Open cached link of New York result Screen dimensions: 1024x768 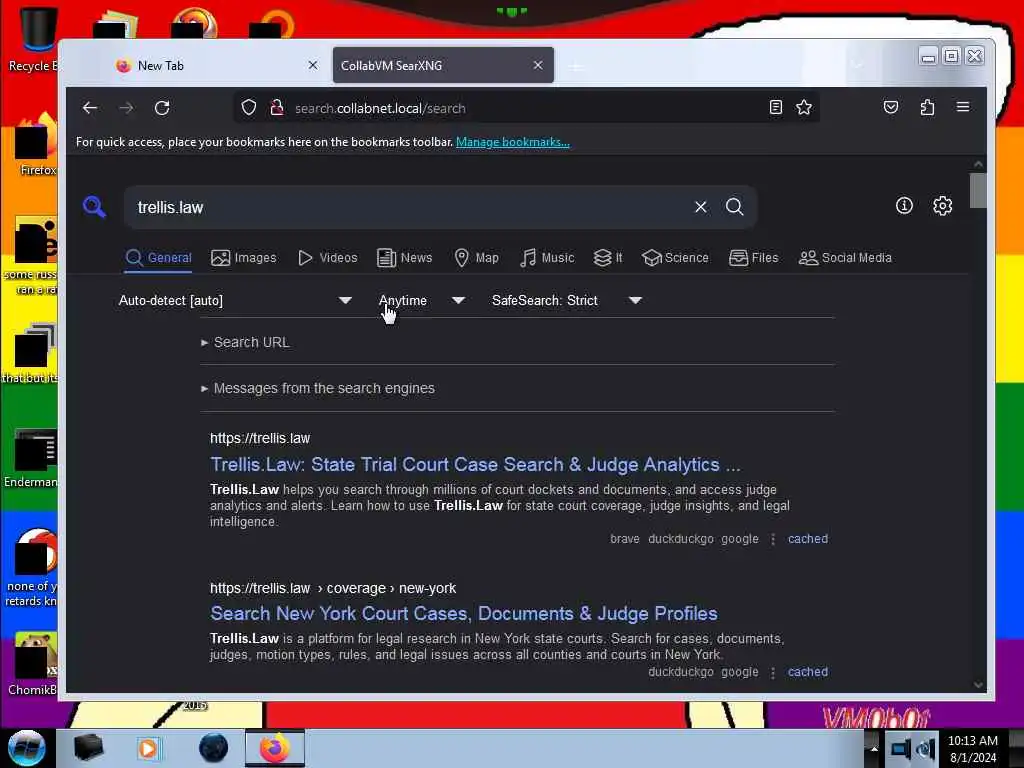click(808, 672)
